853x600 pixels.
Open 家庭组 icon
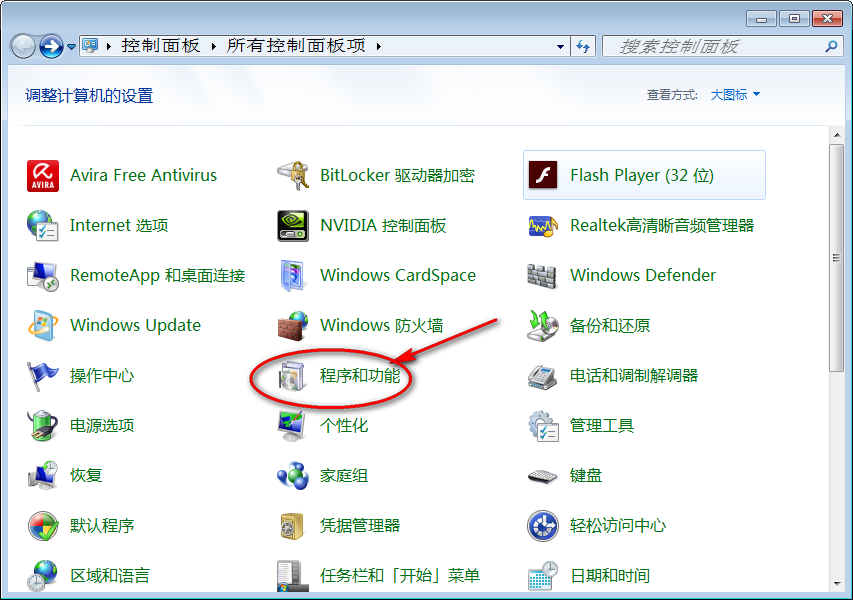(x=293, y=476)
